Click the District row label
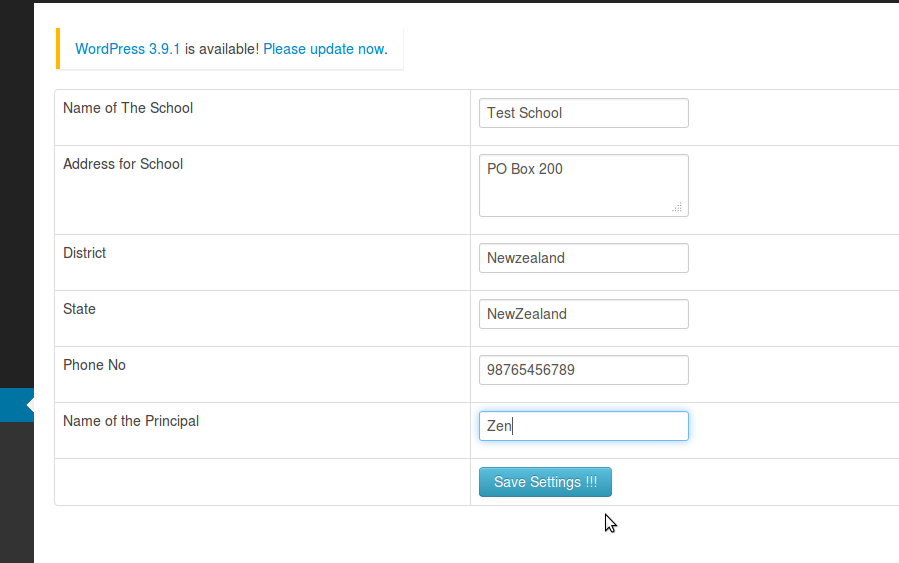The width and height of the screenshot is (899, 563). click(x=85, y=253)
